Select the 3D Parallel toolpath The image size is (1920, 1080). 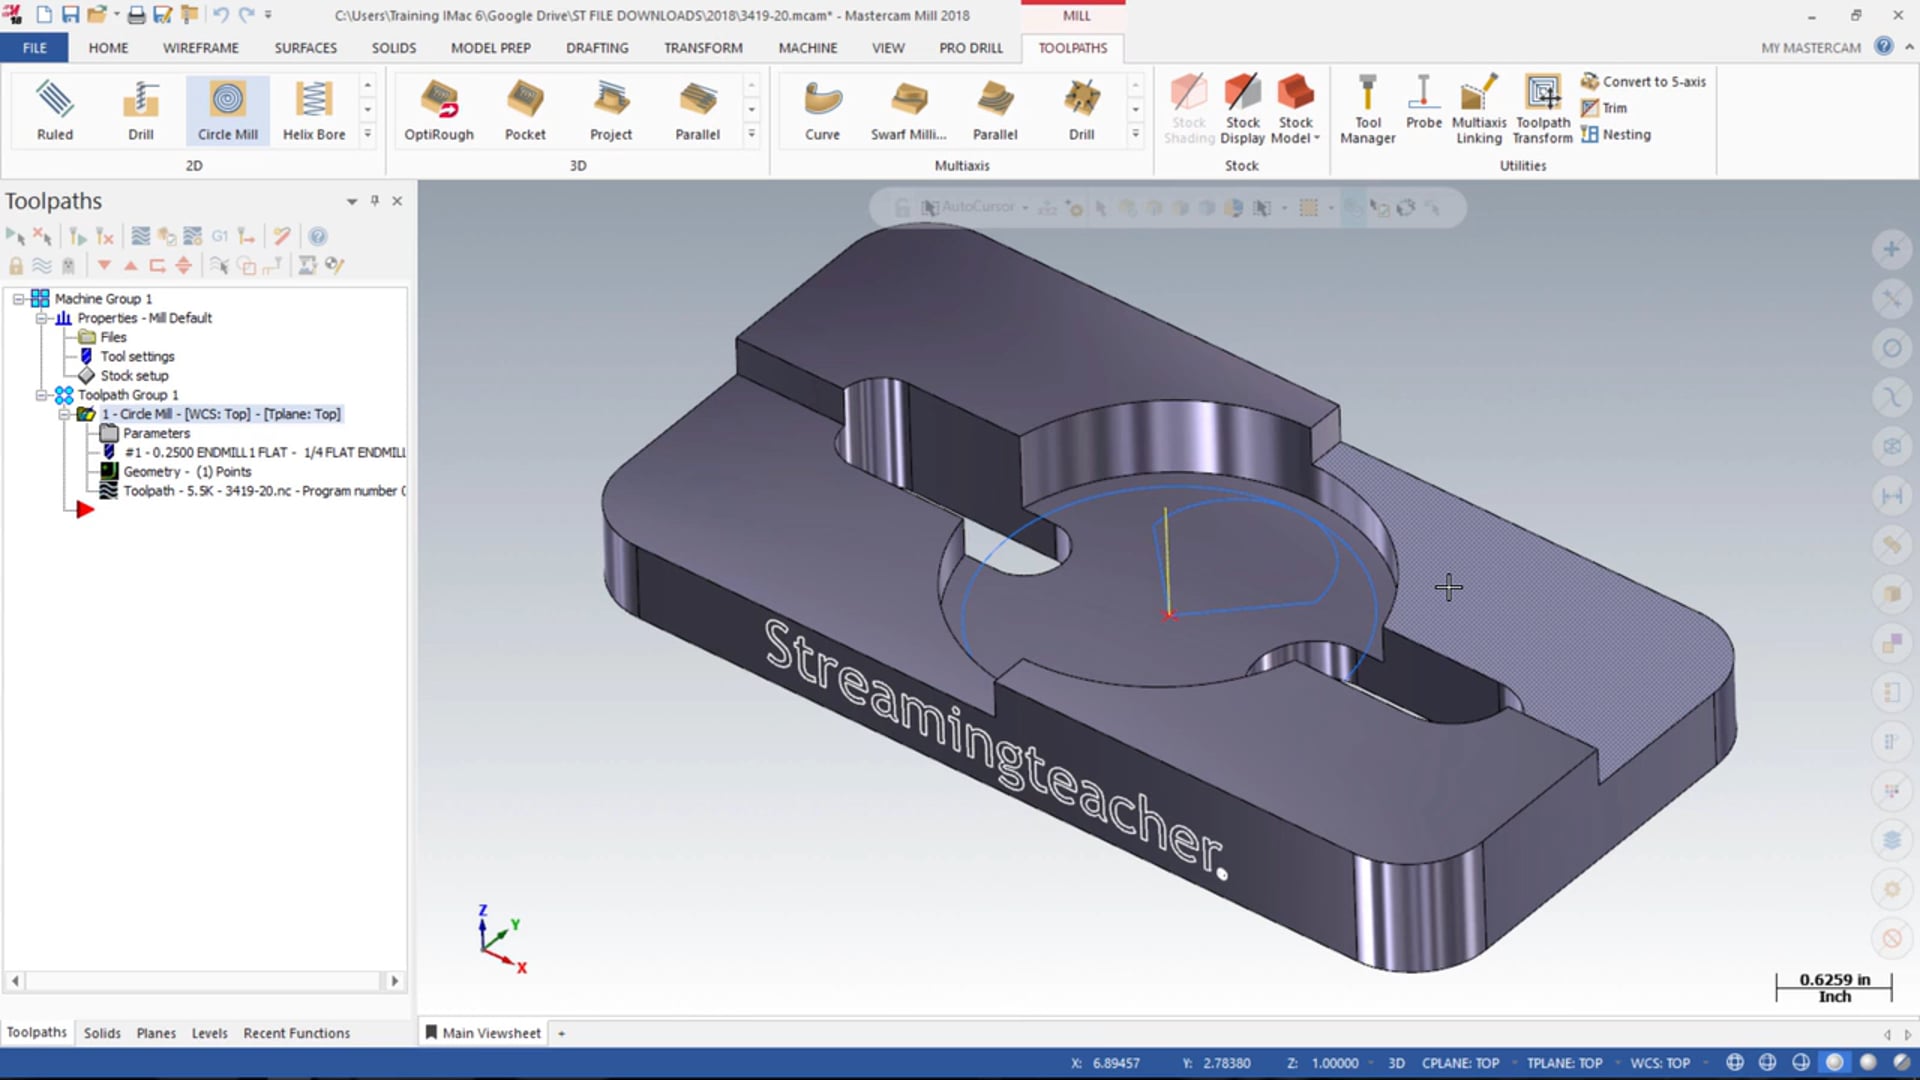(x=697, y=110)
